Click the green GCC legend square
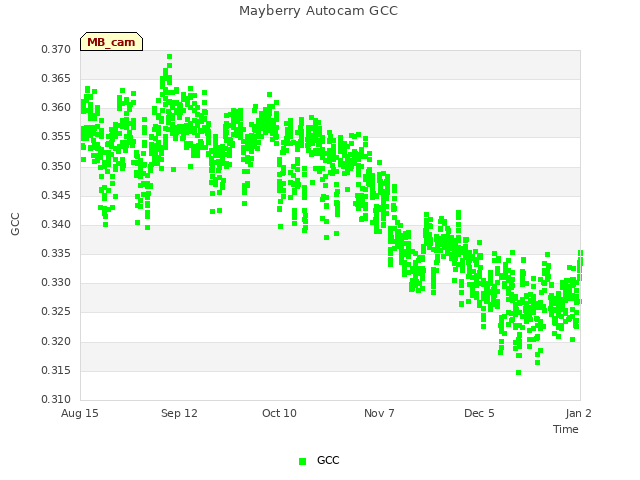 pos(302,461)
